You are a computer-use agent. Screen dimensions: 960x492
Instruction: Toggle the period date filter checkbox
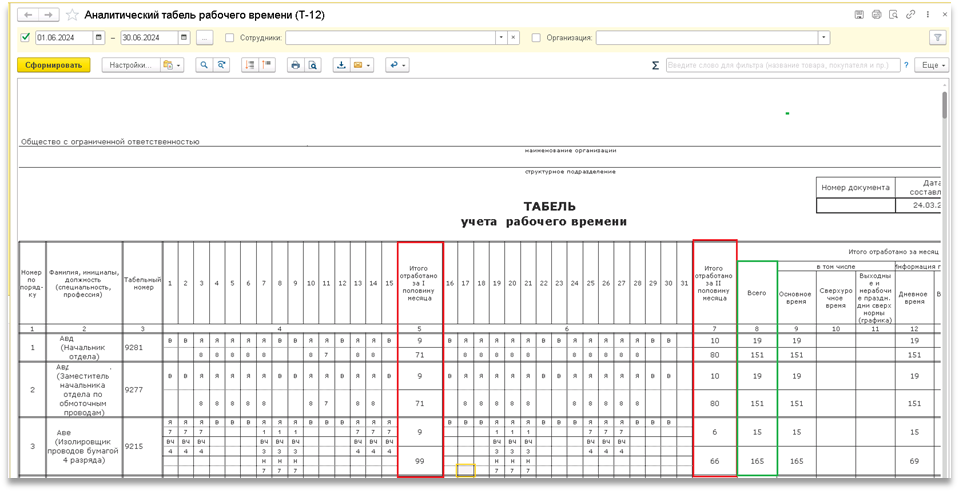pos(25,38)
